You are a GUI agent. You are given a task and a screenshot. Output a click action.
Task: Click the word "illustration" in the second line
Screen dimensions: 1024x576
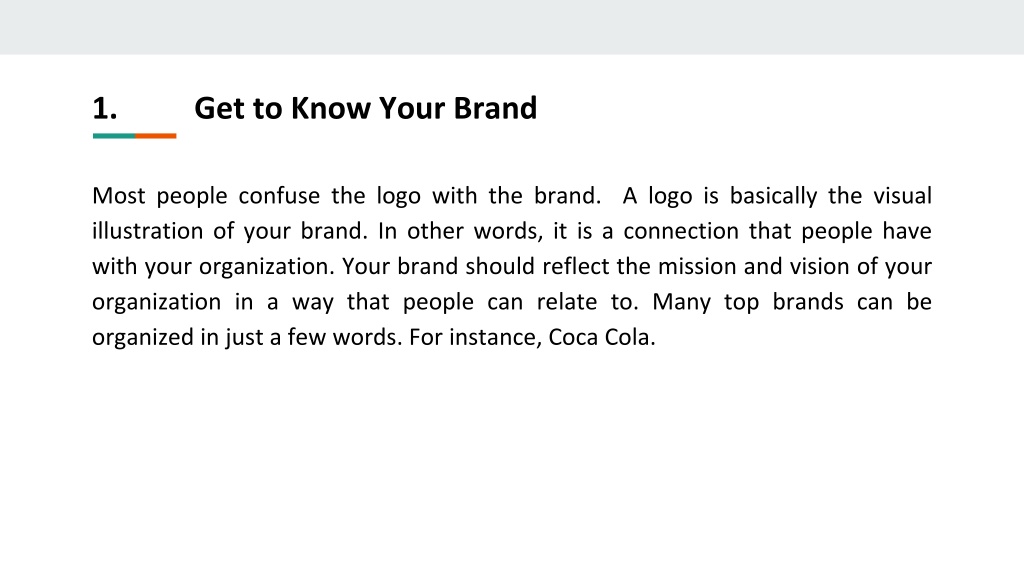point(148,231)
